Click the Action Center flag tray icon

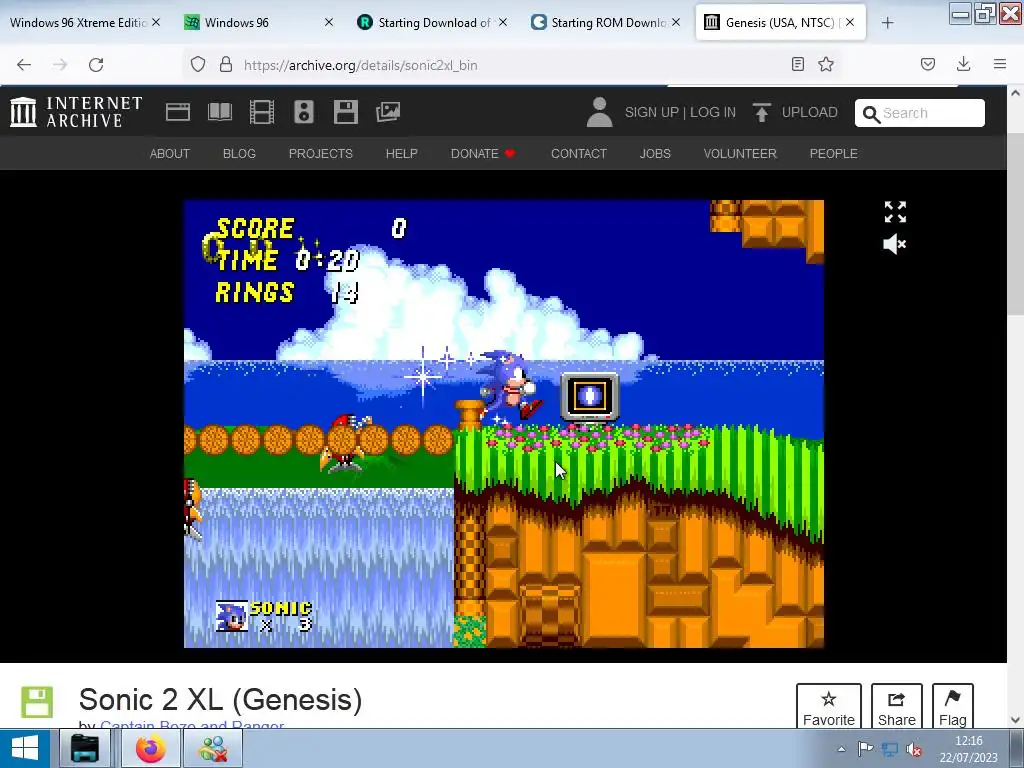pyautogui.click(x=865, y=749)
